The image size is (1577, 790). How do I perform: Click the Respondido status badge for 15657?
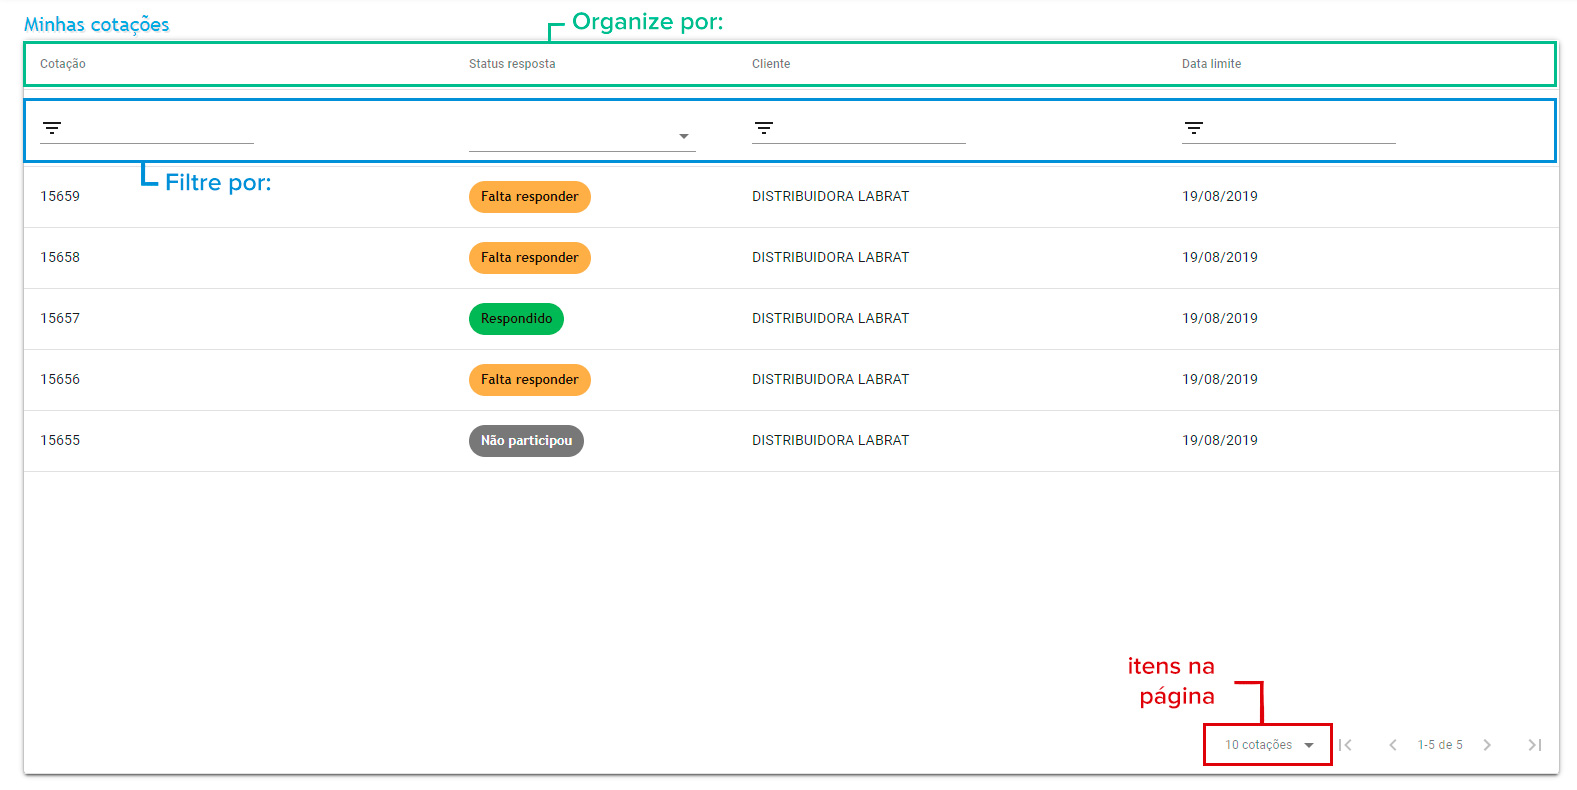[x=516, y=319]
